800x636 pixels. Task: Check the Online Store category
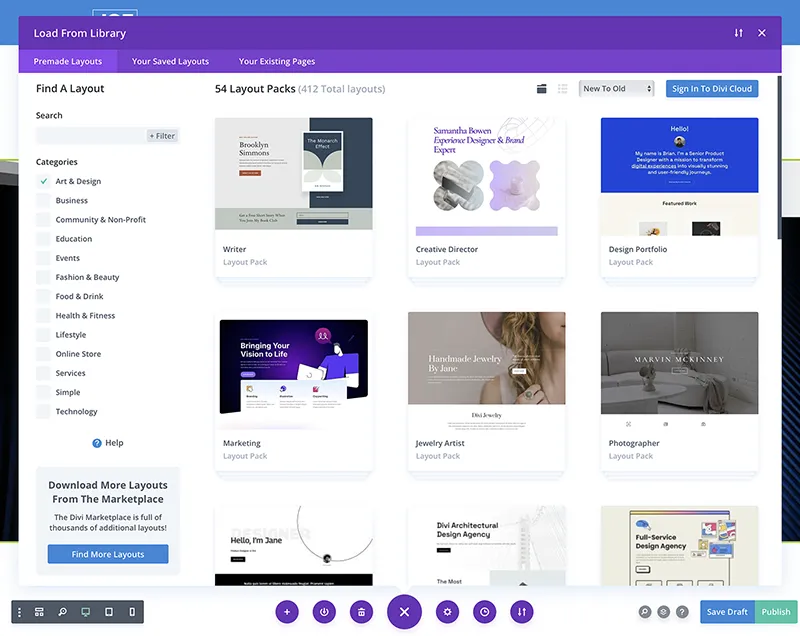click(x=44, y=354)
